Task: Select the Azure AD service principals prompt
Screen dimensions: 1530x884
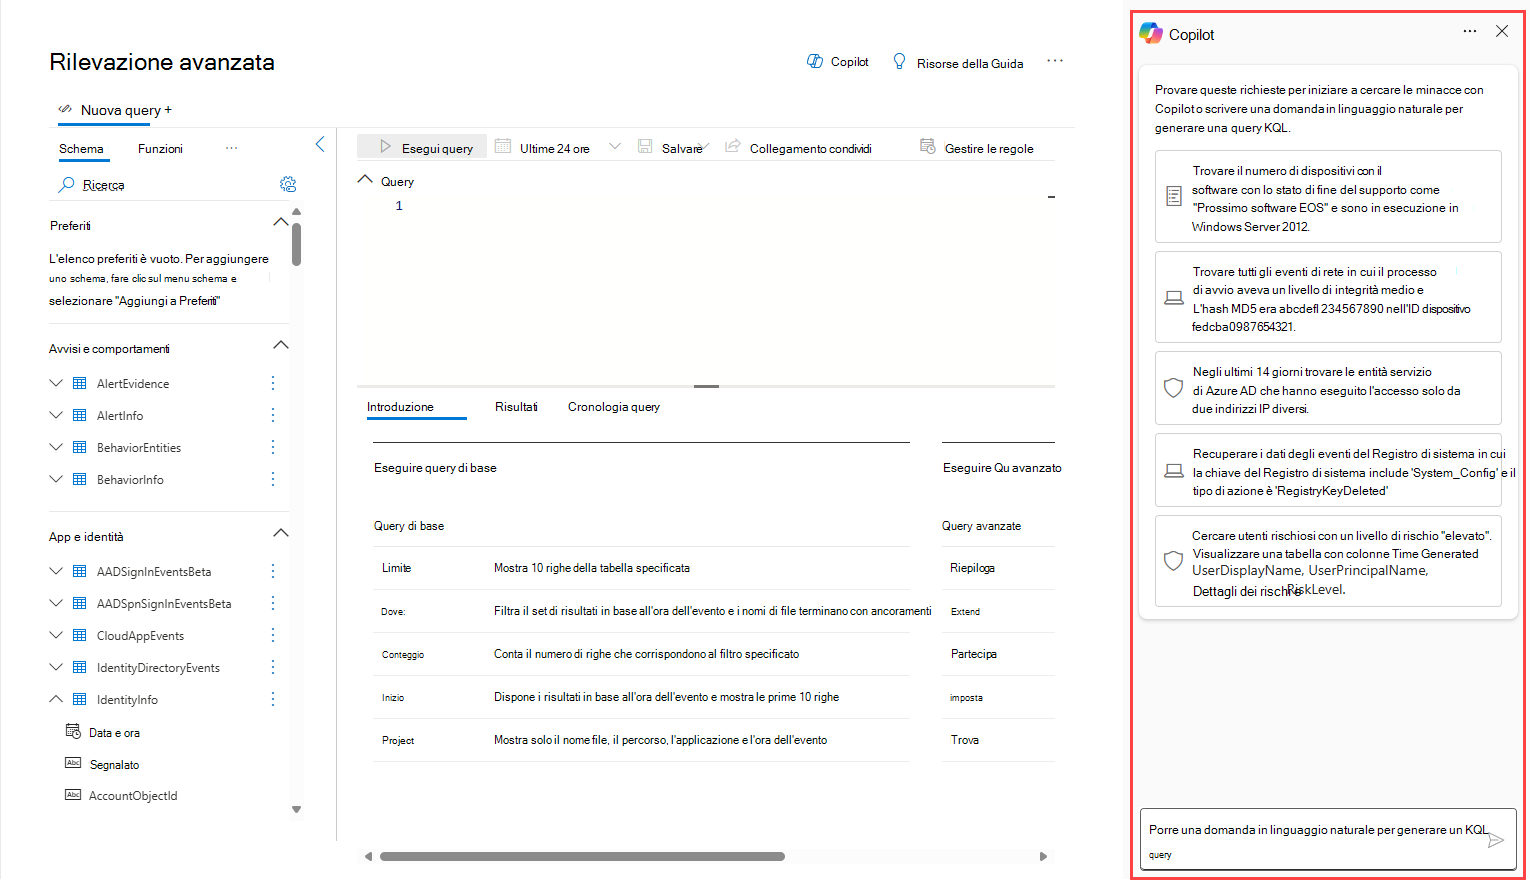Action: (1328, 389)
